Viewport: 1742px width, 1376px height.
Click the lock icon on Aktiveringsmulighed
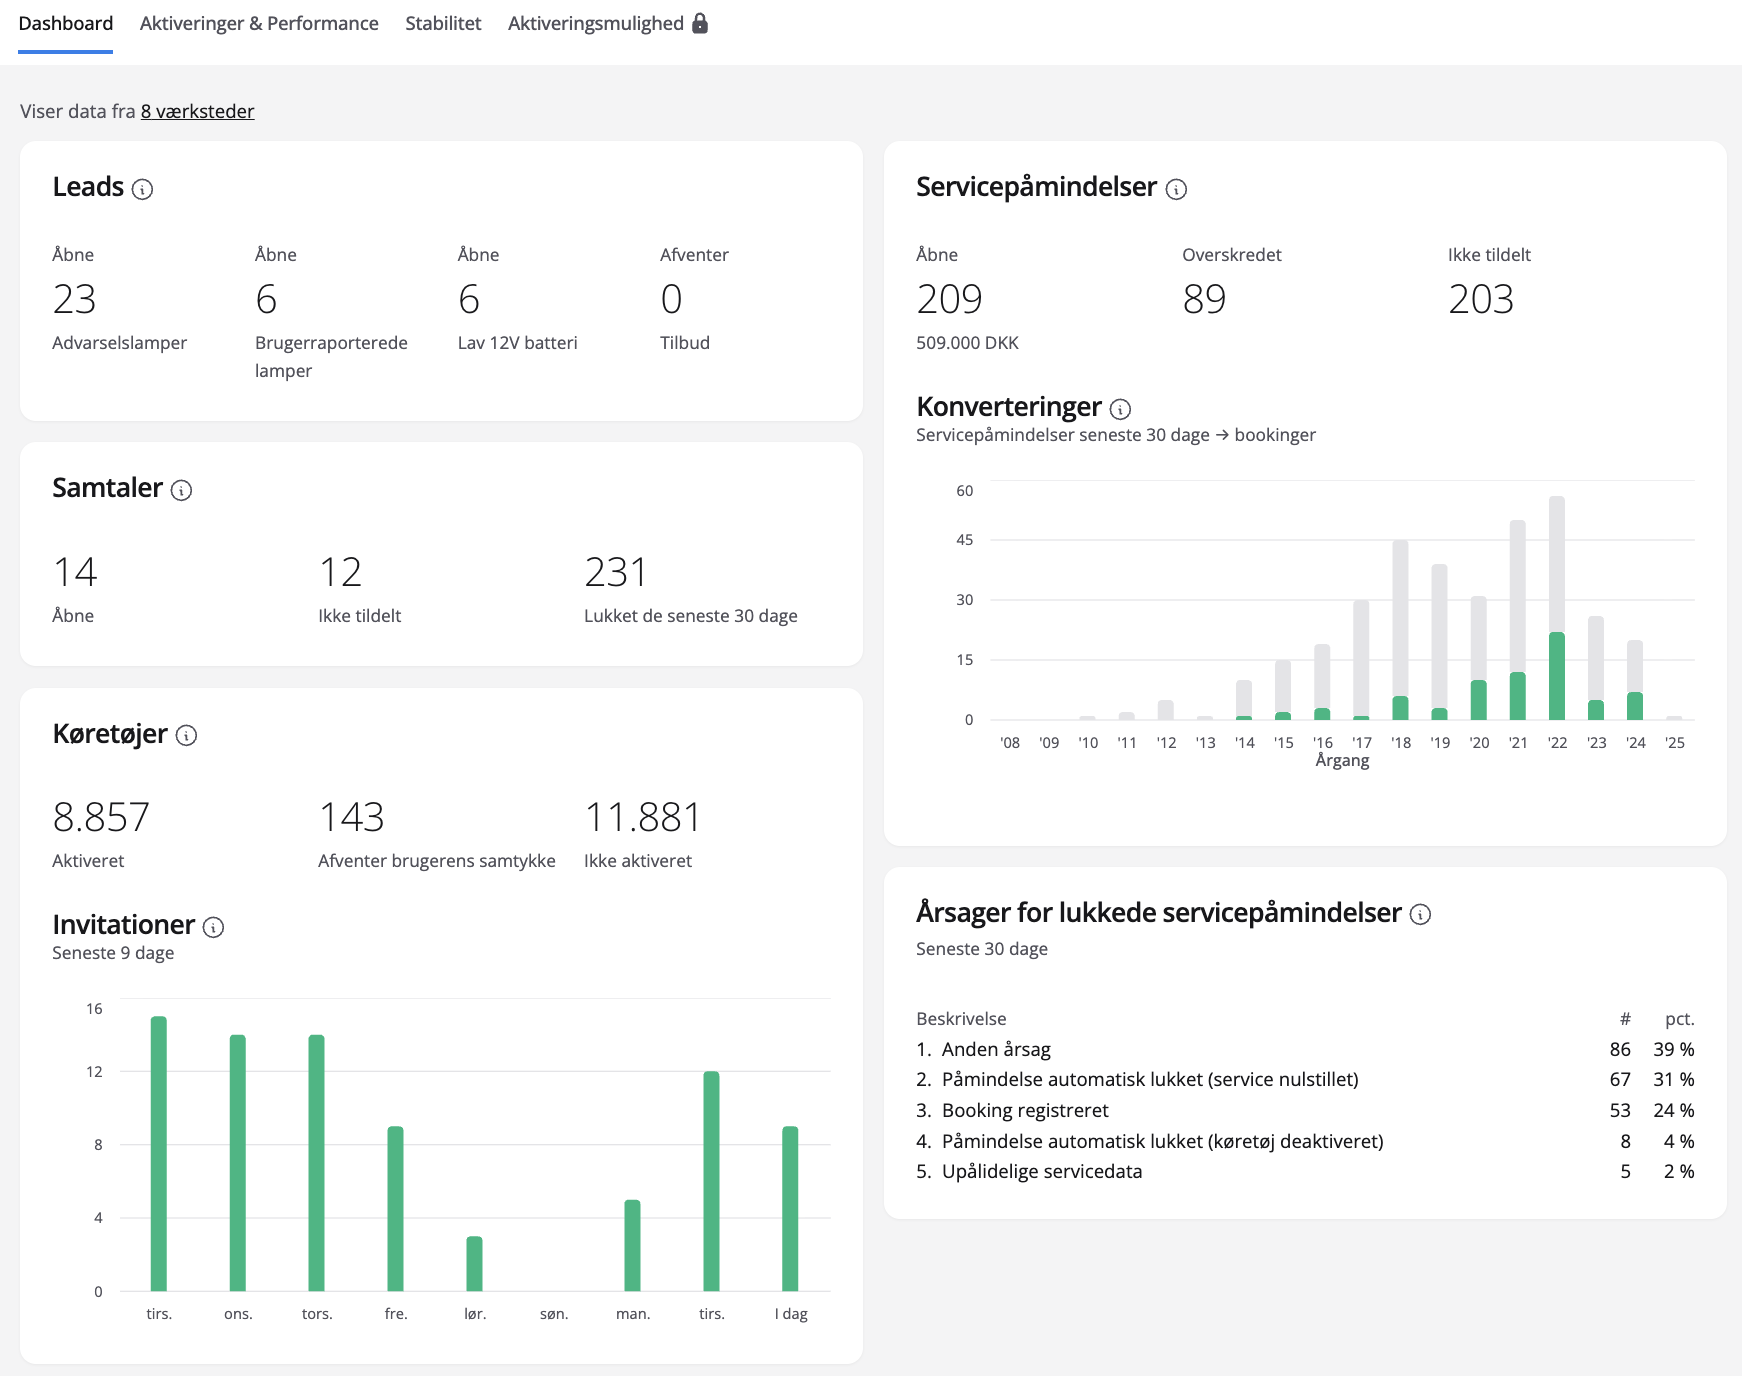[x=700, y=23]
